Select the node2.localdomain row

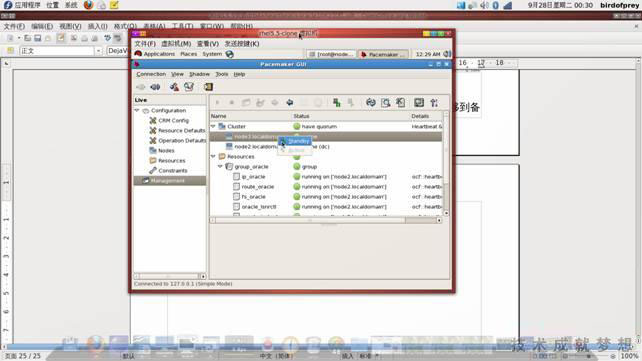[326, 147]
